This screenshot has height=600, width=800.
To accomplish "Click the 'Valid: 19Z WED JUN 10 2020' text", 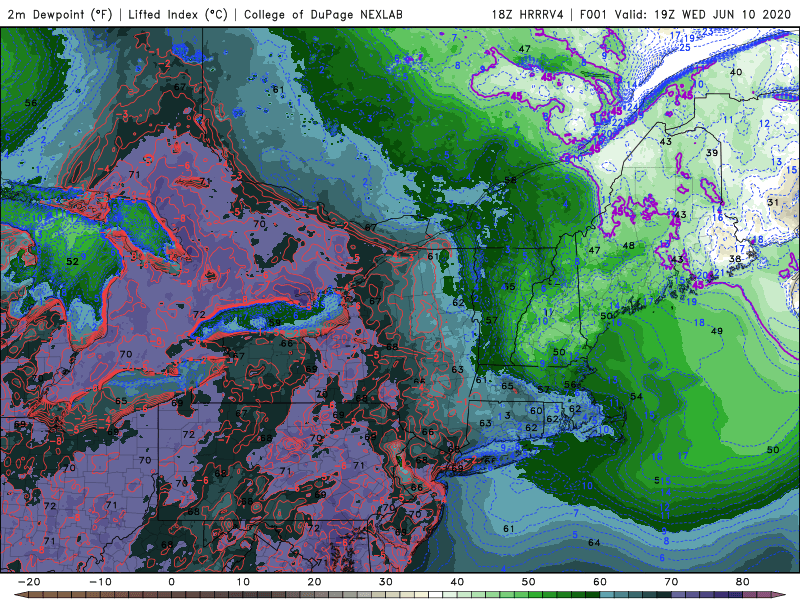I will [x=704, y=14].
